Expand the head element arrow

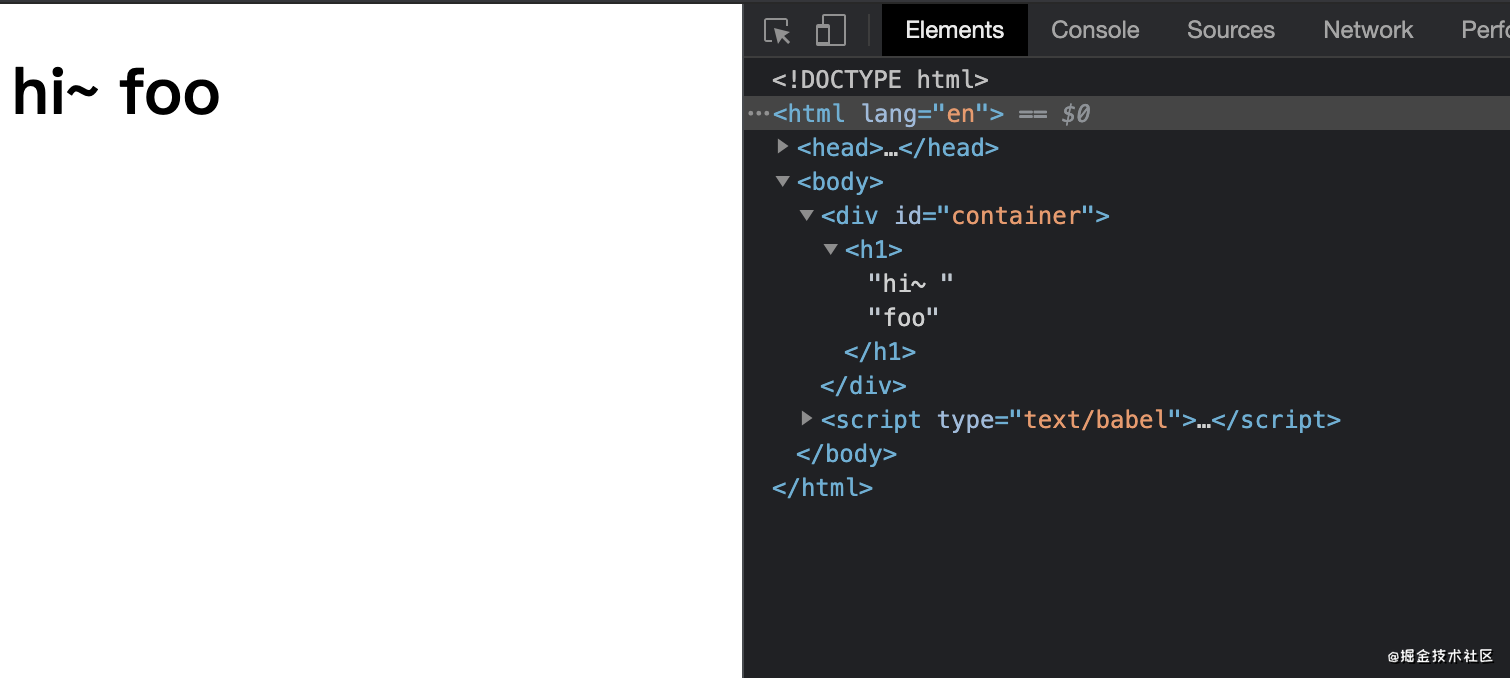pos(783,147)
